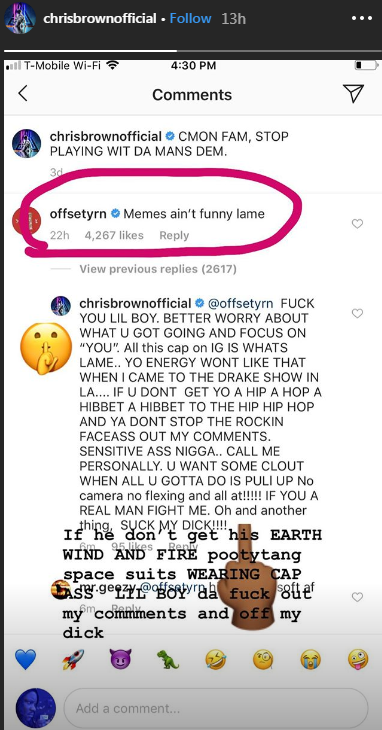Viewport: 382px width, 730px height.
Task: Expand View previous replies (2617)
Action: (158, 269)
